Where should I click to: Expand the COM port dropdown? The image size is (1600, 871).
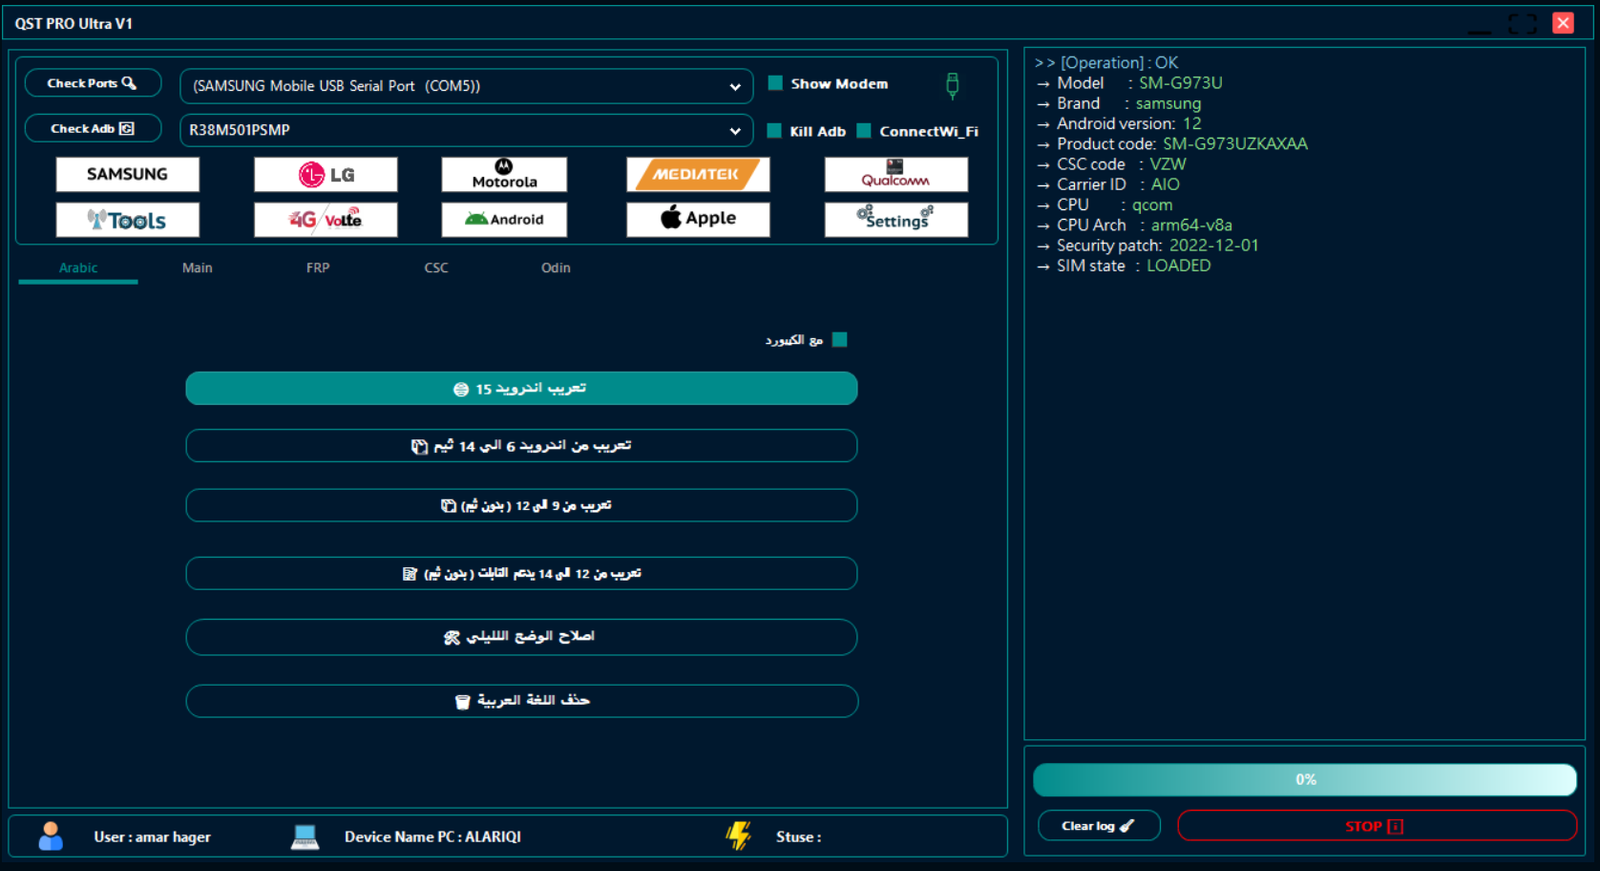pos(735,87)
